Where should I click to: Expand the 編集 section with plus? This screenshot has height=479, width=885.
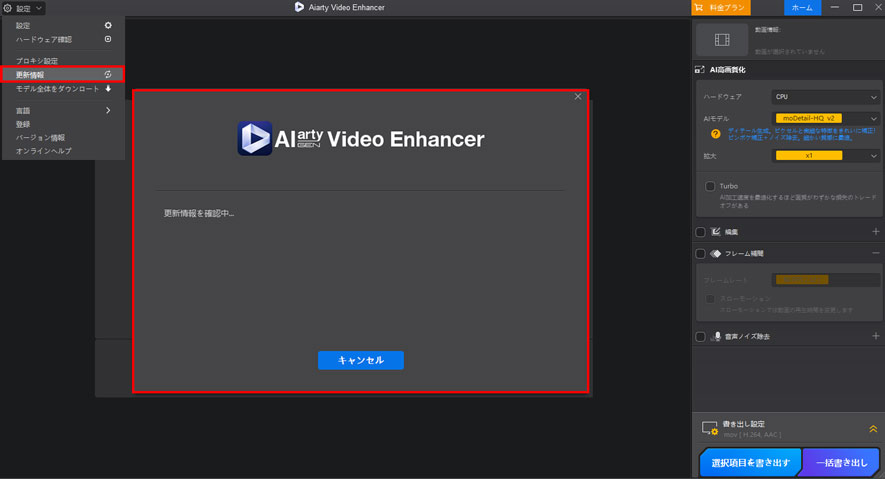(x=875, y=231)
